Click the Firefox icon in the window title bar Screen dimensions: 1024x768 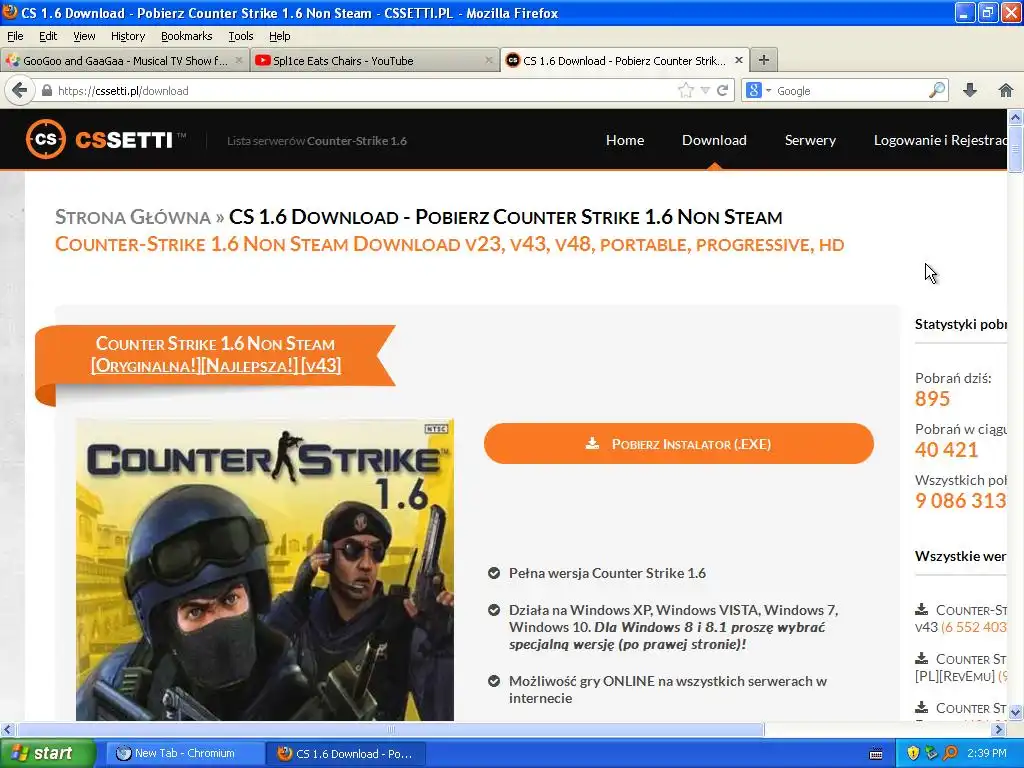click(9, 12)
